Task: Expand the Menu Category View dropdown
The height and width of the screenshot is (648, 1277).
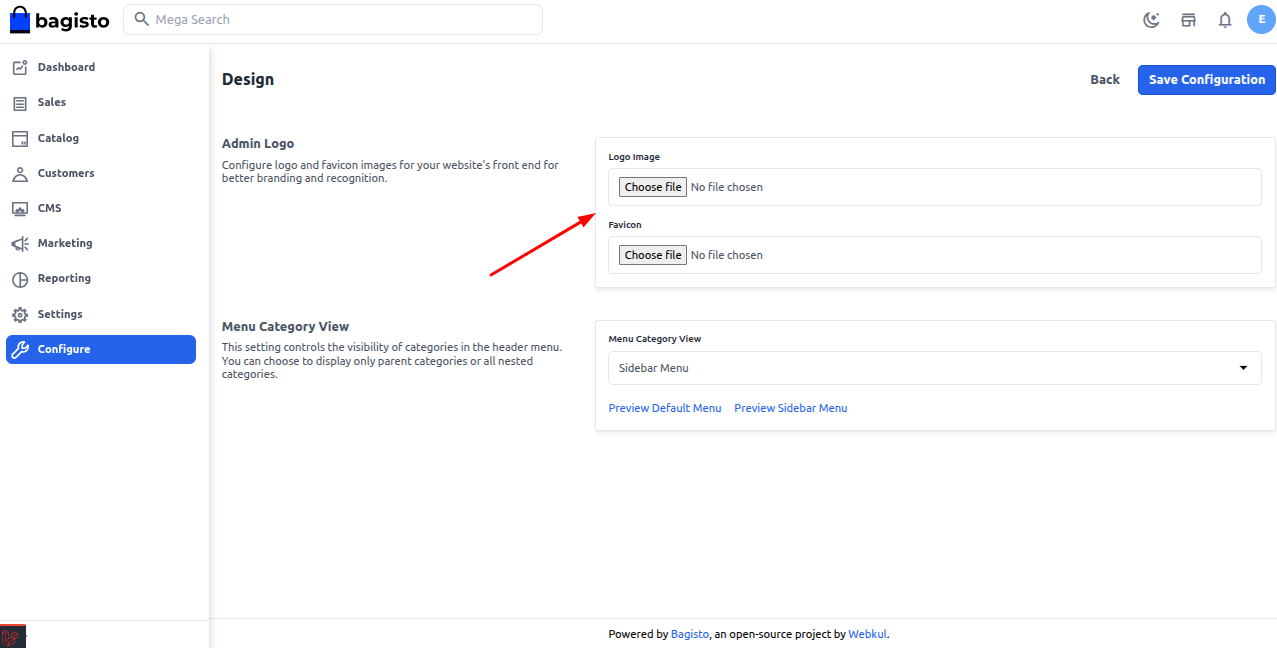Action: [934, 368]
